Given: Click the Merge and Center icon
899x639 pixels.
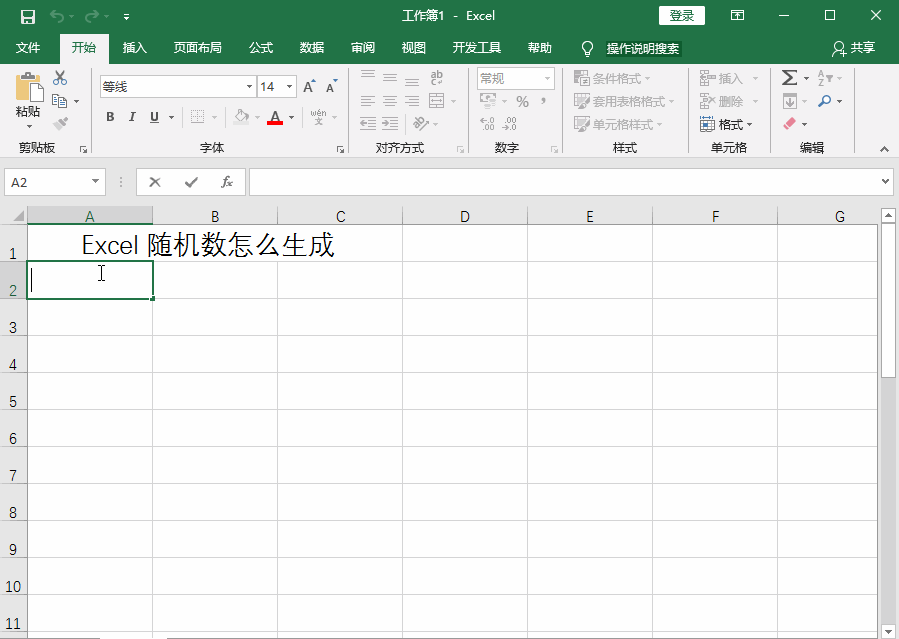Looking at the screenshot, I should pyautogui.click(x=436, y=101).
